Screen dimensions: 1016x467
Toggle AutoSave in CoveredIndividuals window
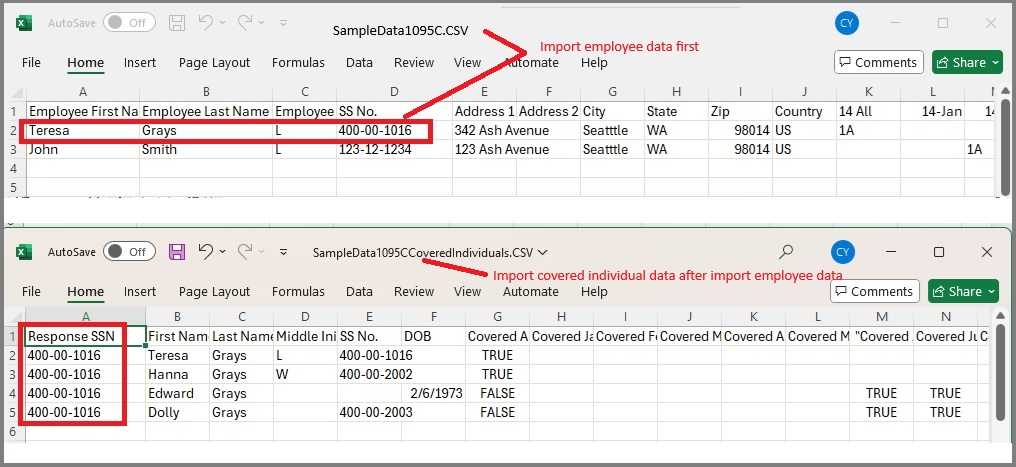[x=128, y=252]
